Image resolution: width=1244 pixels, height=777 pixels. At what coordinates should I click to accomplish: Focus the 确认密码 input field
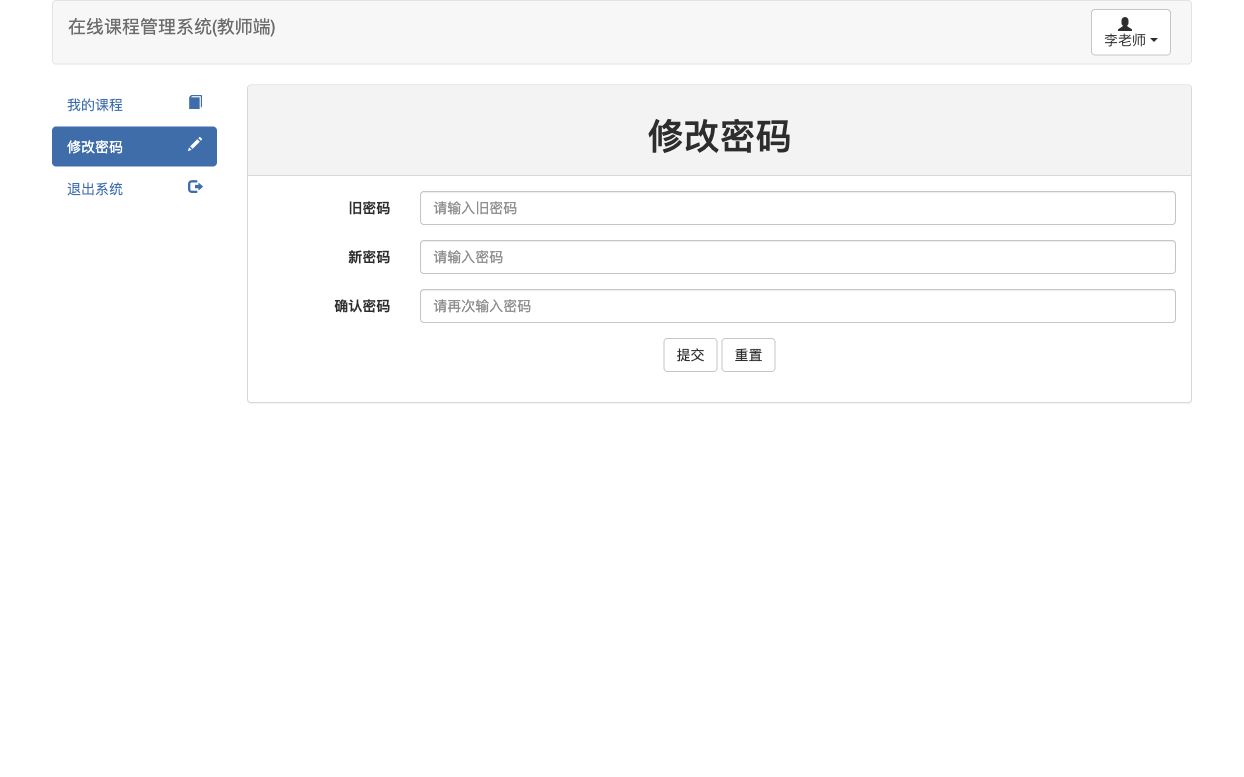(797, 306)
